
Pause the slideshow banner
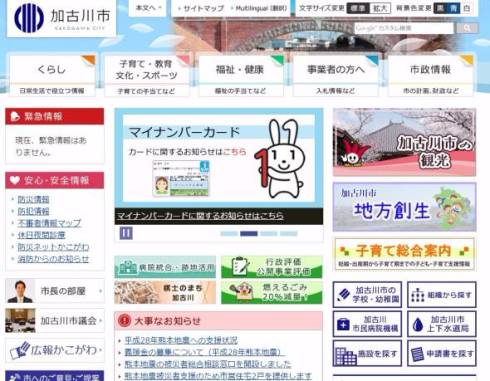(126, 233)
